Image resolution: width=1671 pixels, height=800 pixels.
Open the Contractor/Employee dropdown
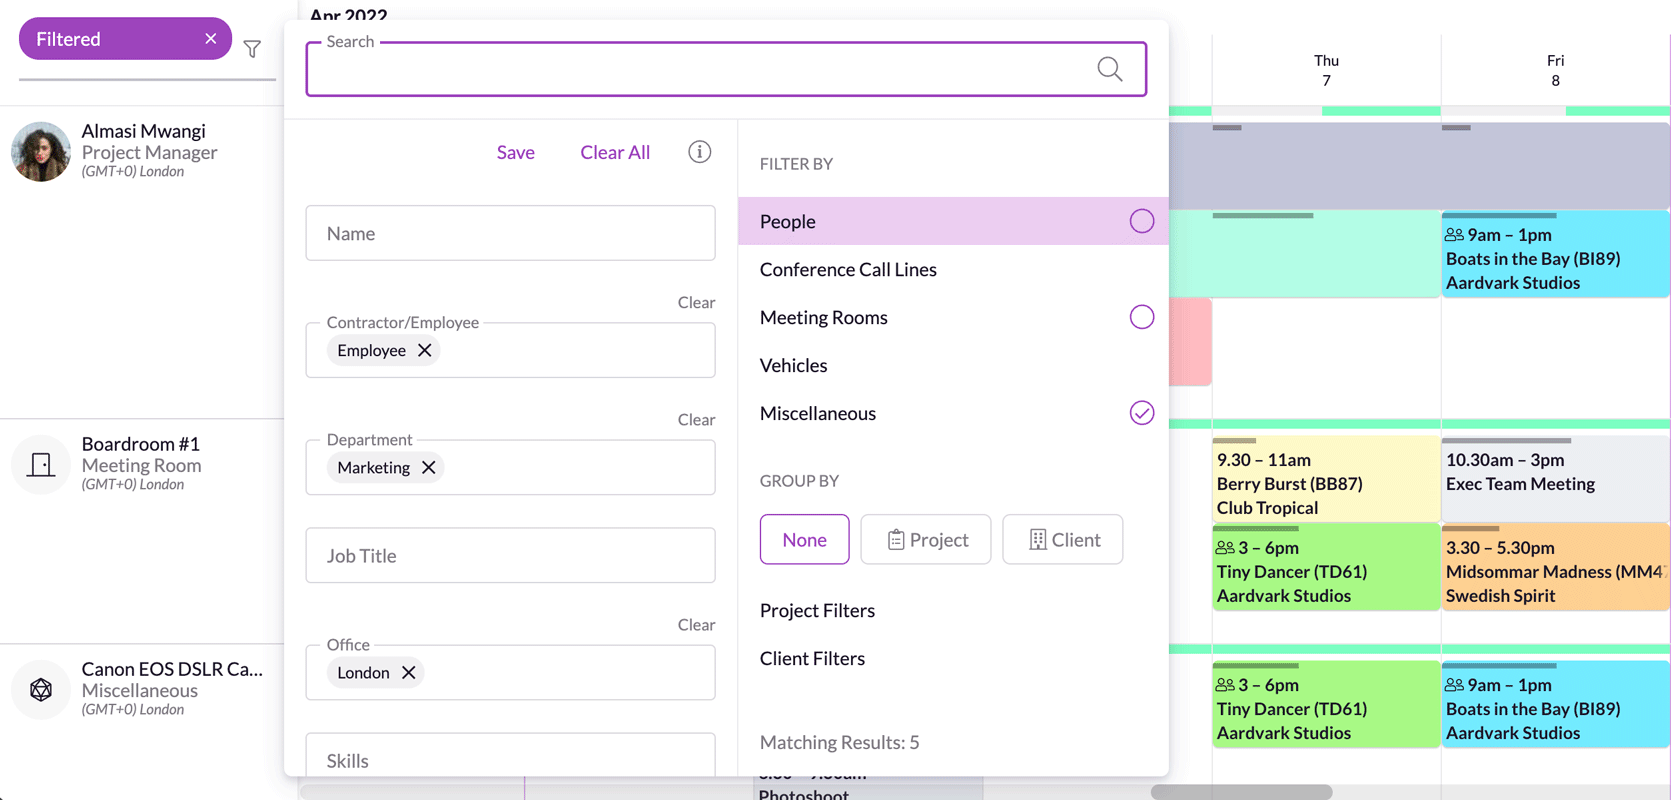click(x=510, y=350)
